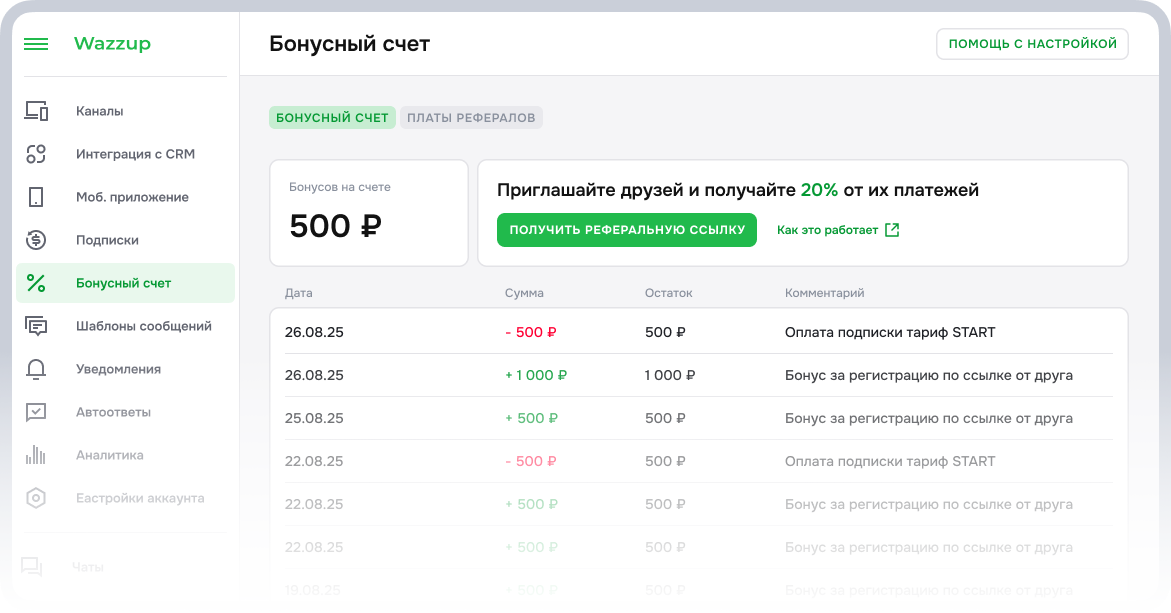This screenshot has width=1171, height=613.
Task: Click the 26.08.25 row with Оплата подписки START
Action: 700,331
